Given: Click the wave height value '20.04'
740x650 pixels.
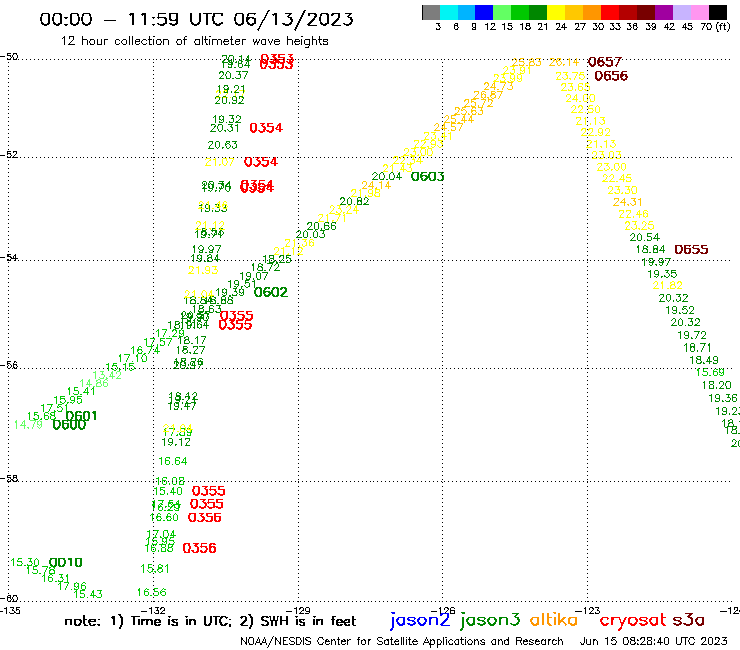Looking at the screenshot, I should (387, 177).
